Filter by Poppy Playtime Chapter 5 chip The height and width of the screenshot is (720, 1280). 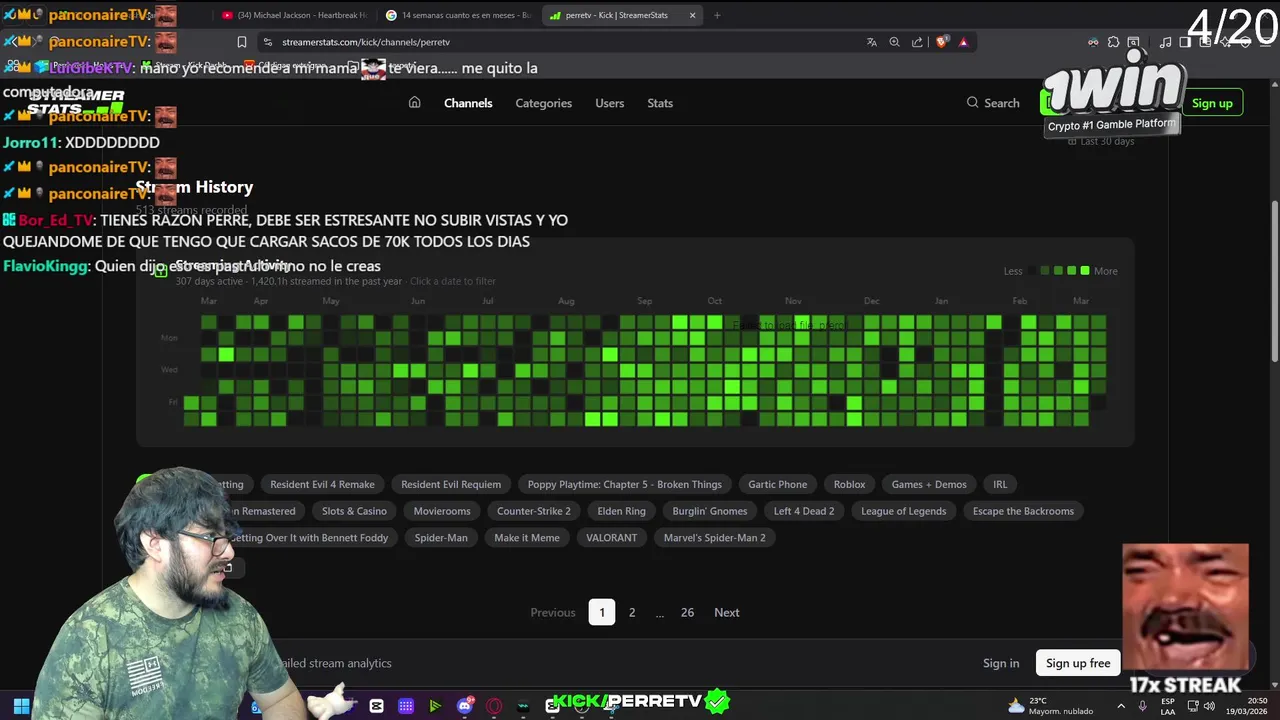[x=624, y=484]
